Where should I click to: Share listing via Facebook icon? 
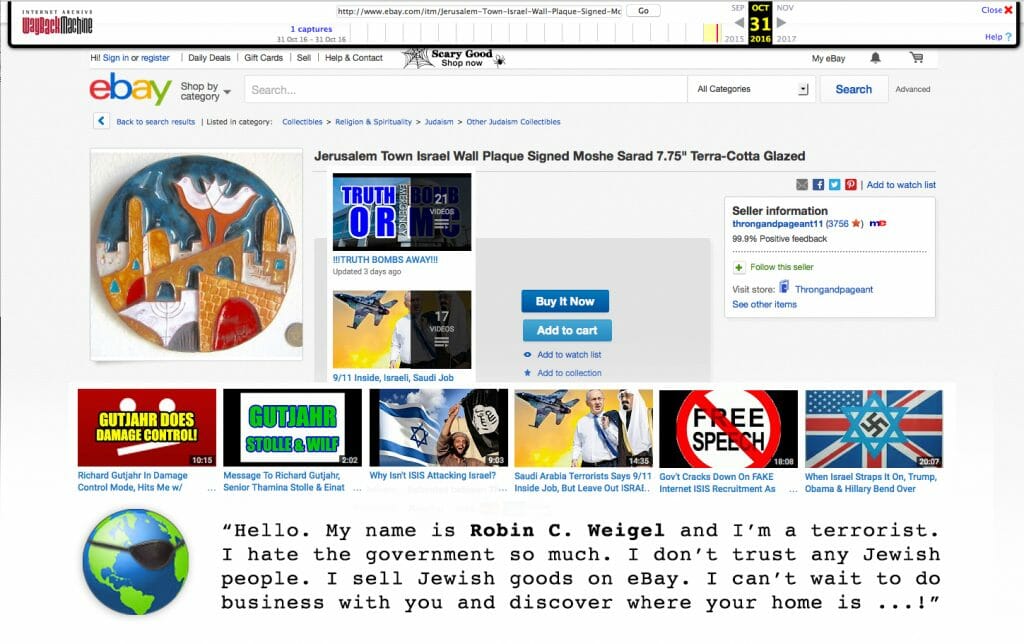tap(818, 185)
